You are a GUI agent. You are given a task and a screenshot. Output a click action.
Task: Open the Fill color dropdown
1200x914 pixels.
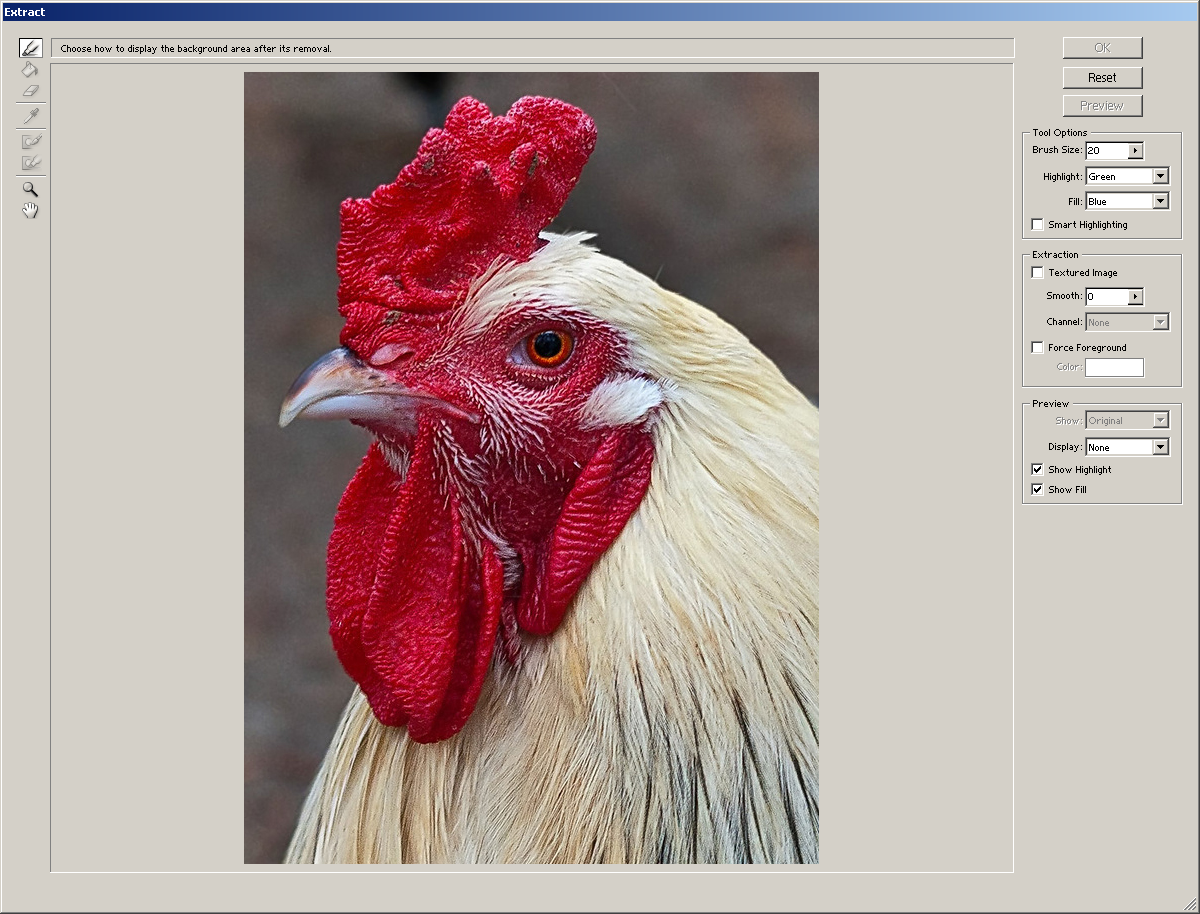click(1160, 201)
